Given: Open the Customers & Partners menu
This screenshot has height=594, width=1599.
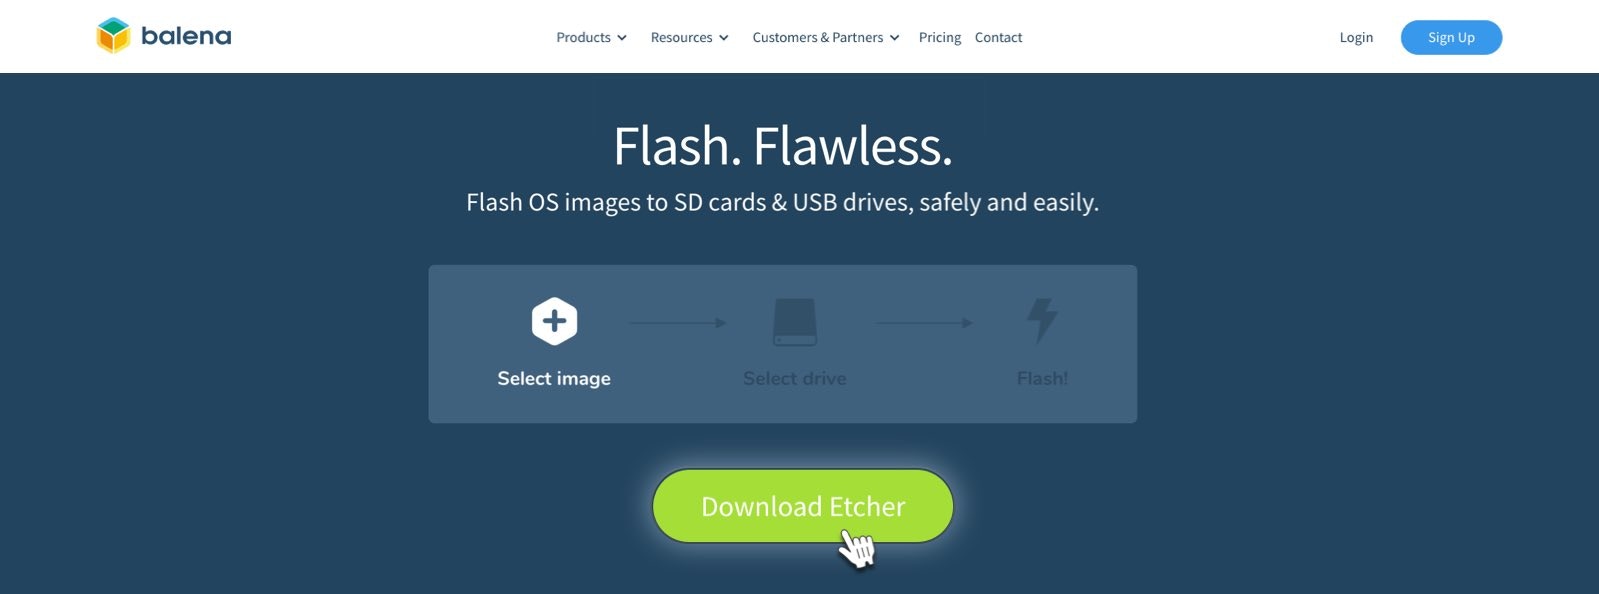Looking at the screenshot, I should [x=826, y=37].
